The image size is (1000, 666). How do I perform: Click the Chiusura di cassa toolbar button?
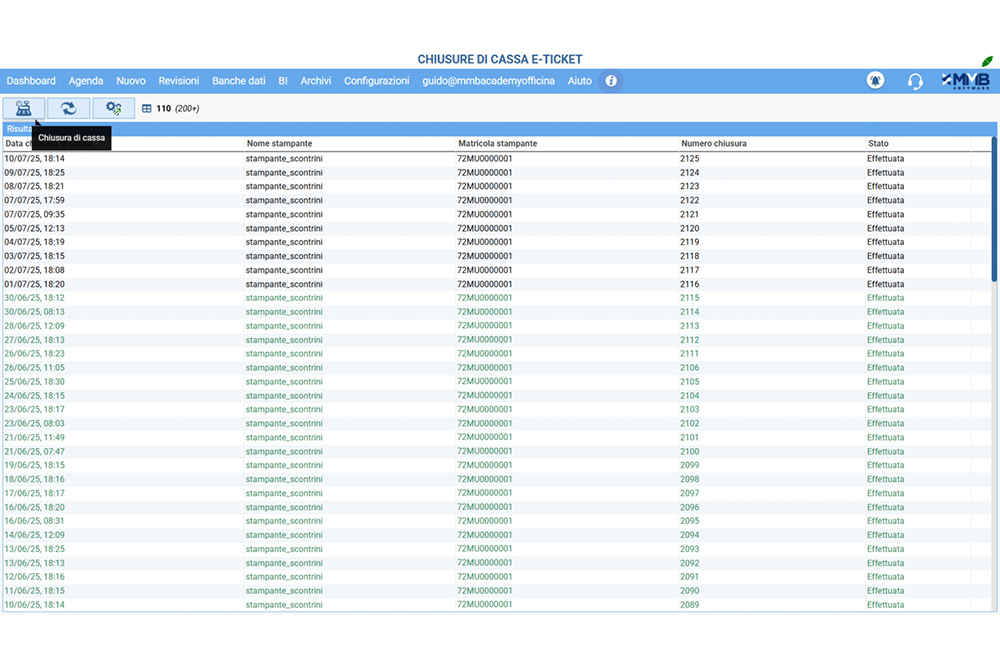tap(24, 108)
